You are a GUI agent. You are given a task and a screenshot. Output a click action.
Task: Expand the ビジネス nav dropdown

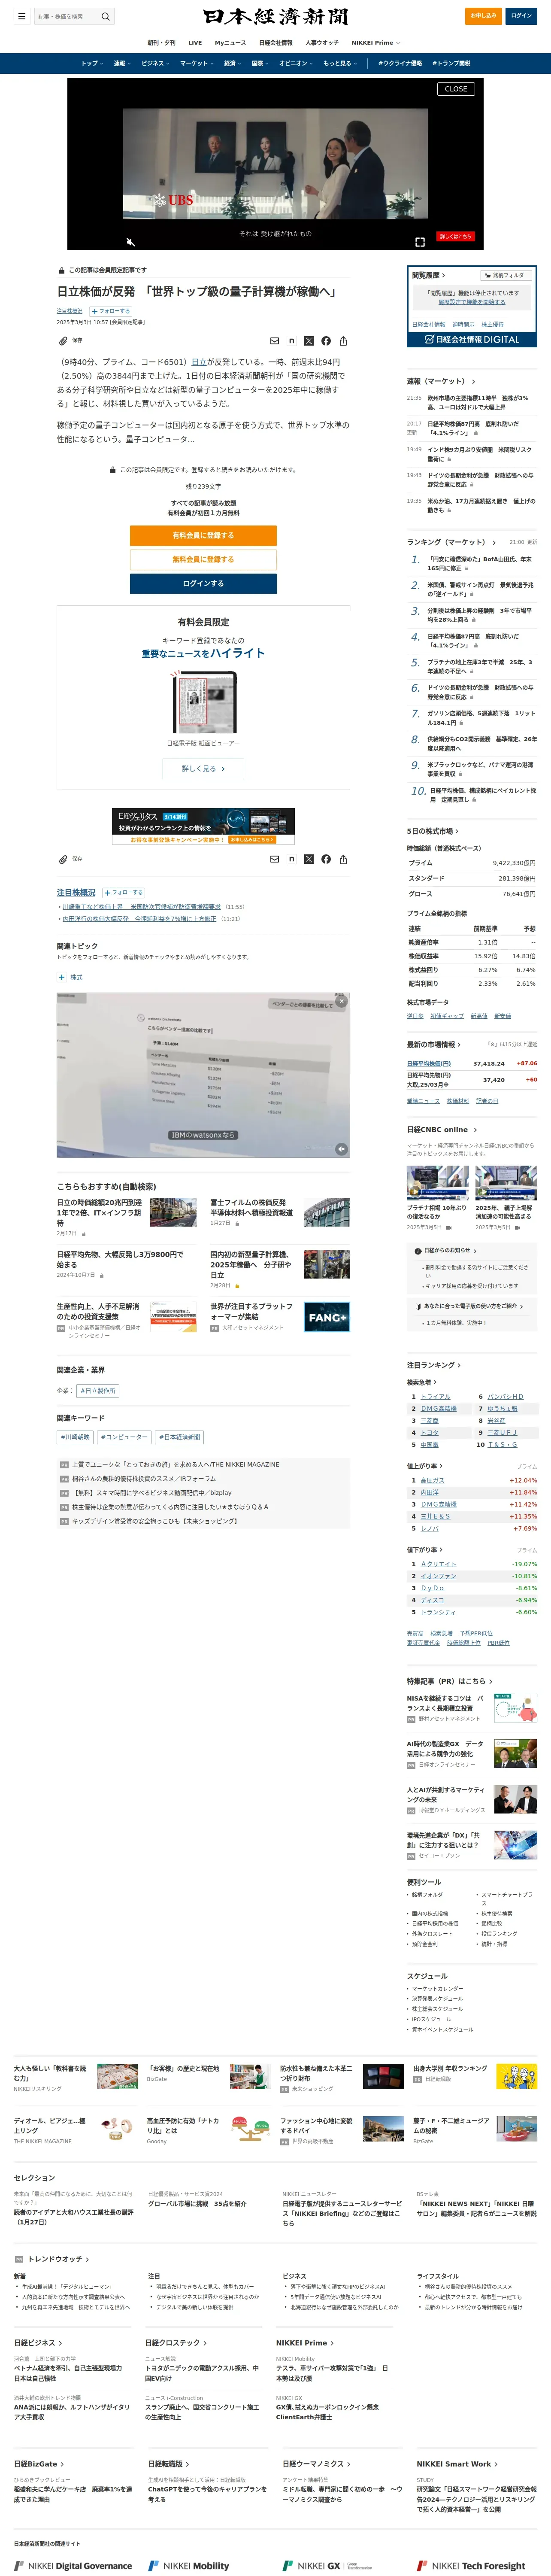[x=155, y=63]
